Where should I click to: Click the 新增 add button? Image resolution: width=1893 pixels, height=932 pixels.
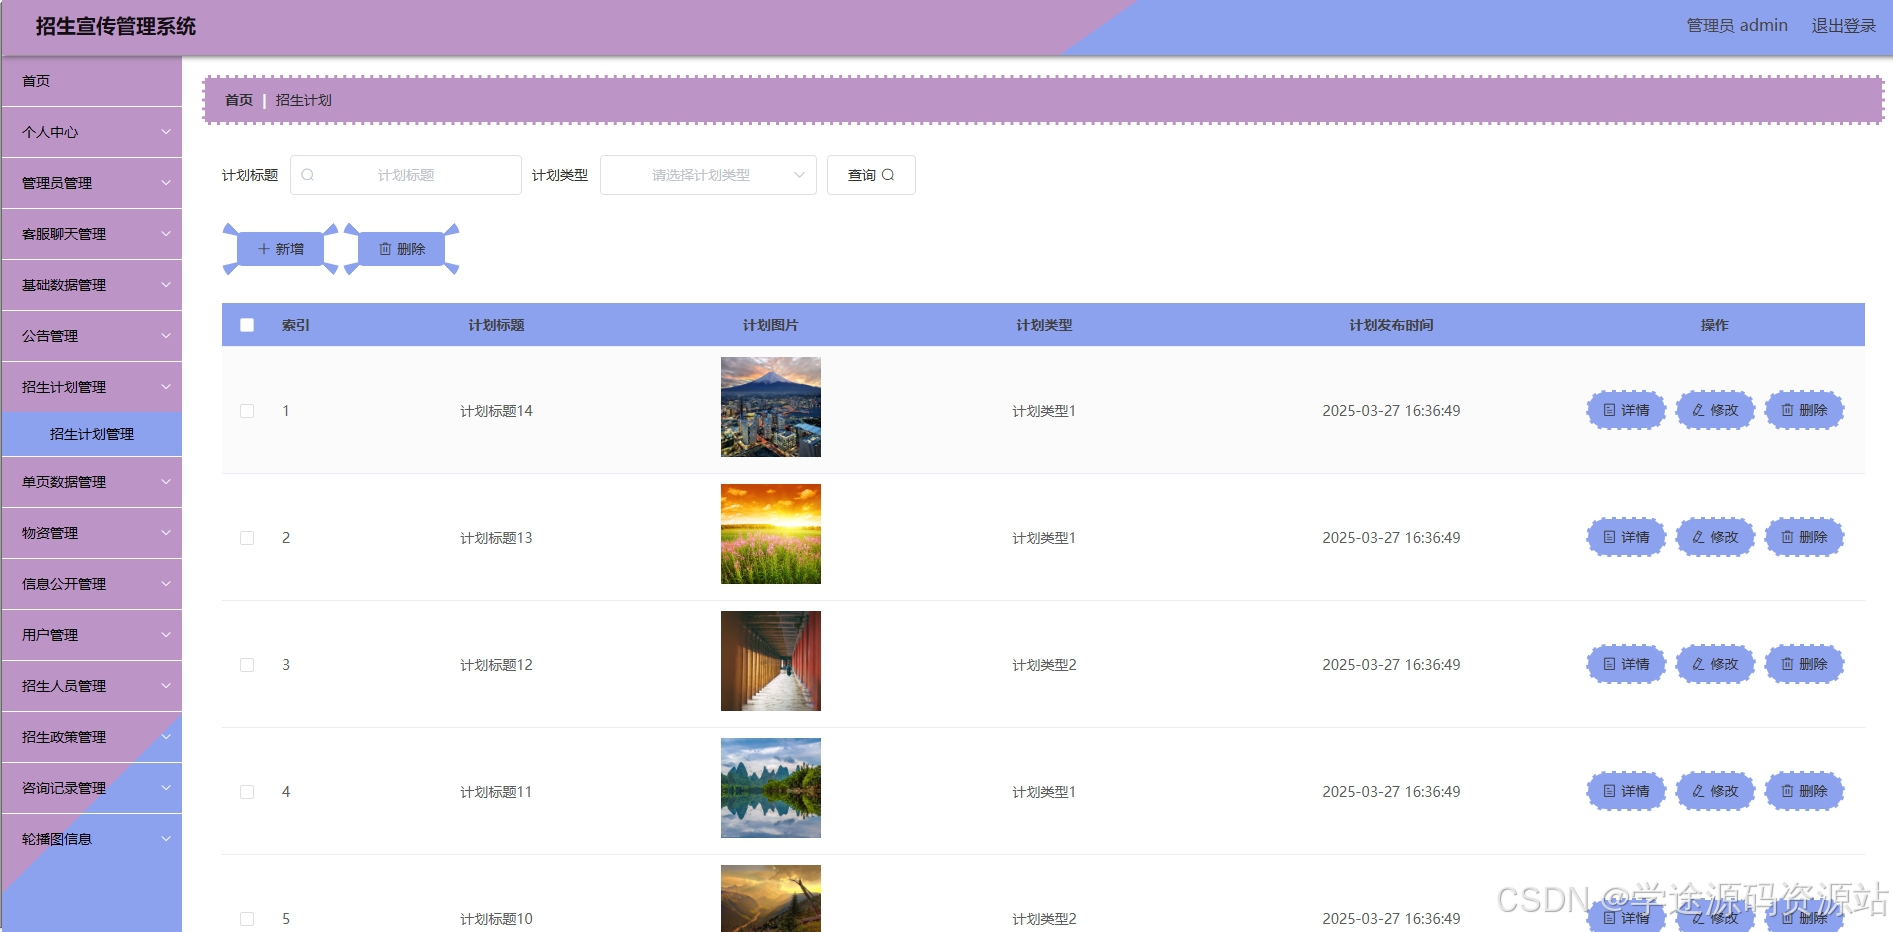[x=281, y=249]
